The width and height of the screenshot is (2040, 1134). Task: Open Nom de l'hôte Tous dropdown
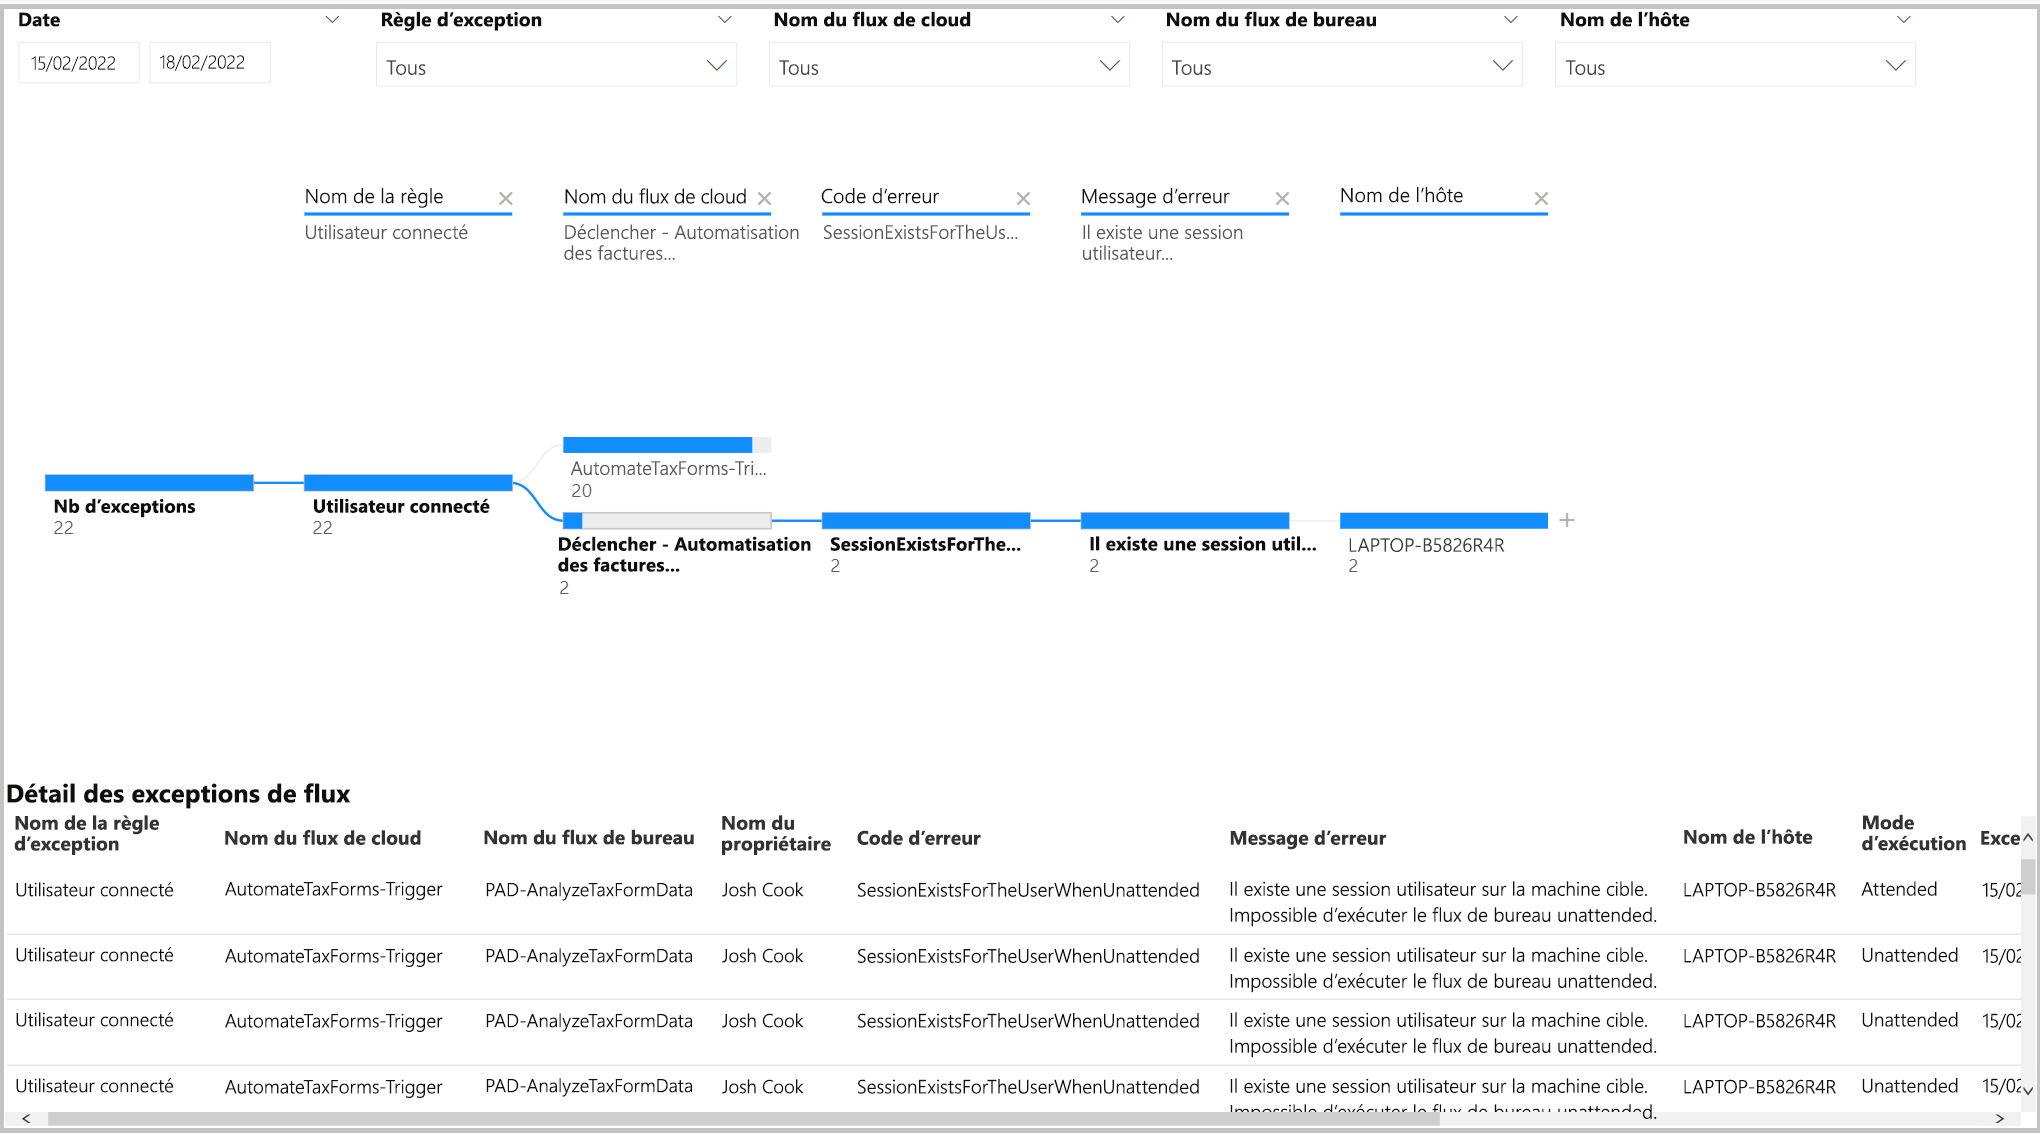(1734, 66)
